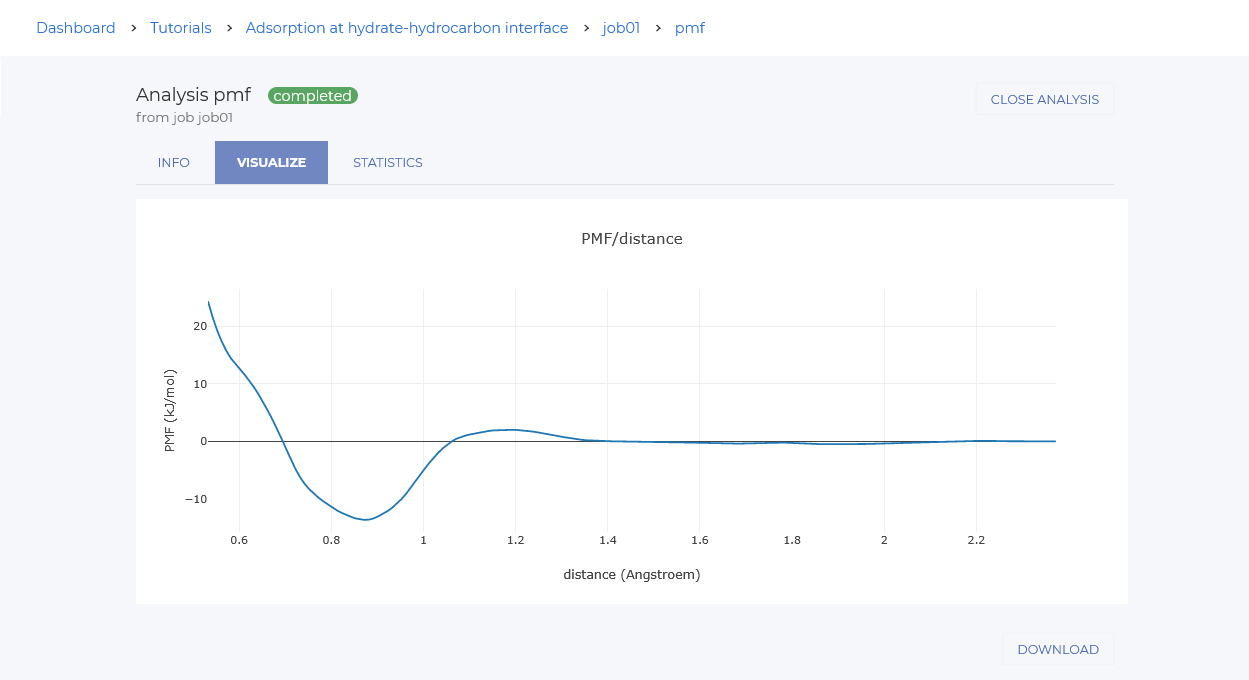This screenshot has width=1249, height=680.
Task: Download the PMF analysis data
Action: (1057, 650)
